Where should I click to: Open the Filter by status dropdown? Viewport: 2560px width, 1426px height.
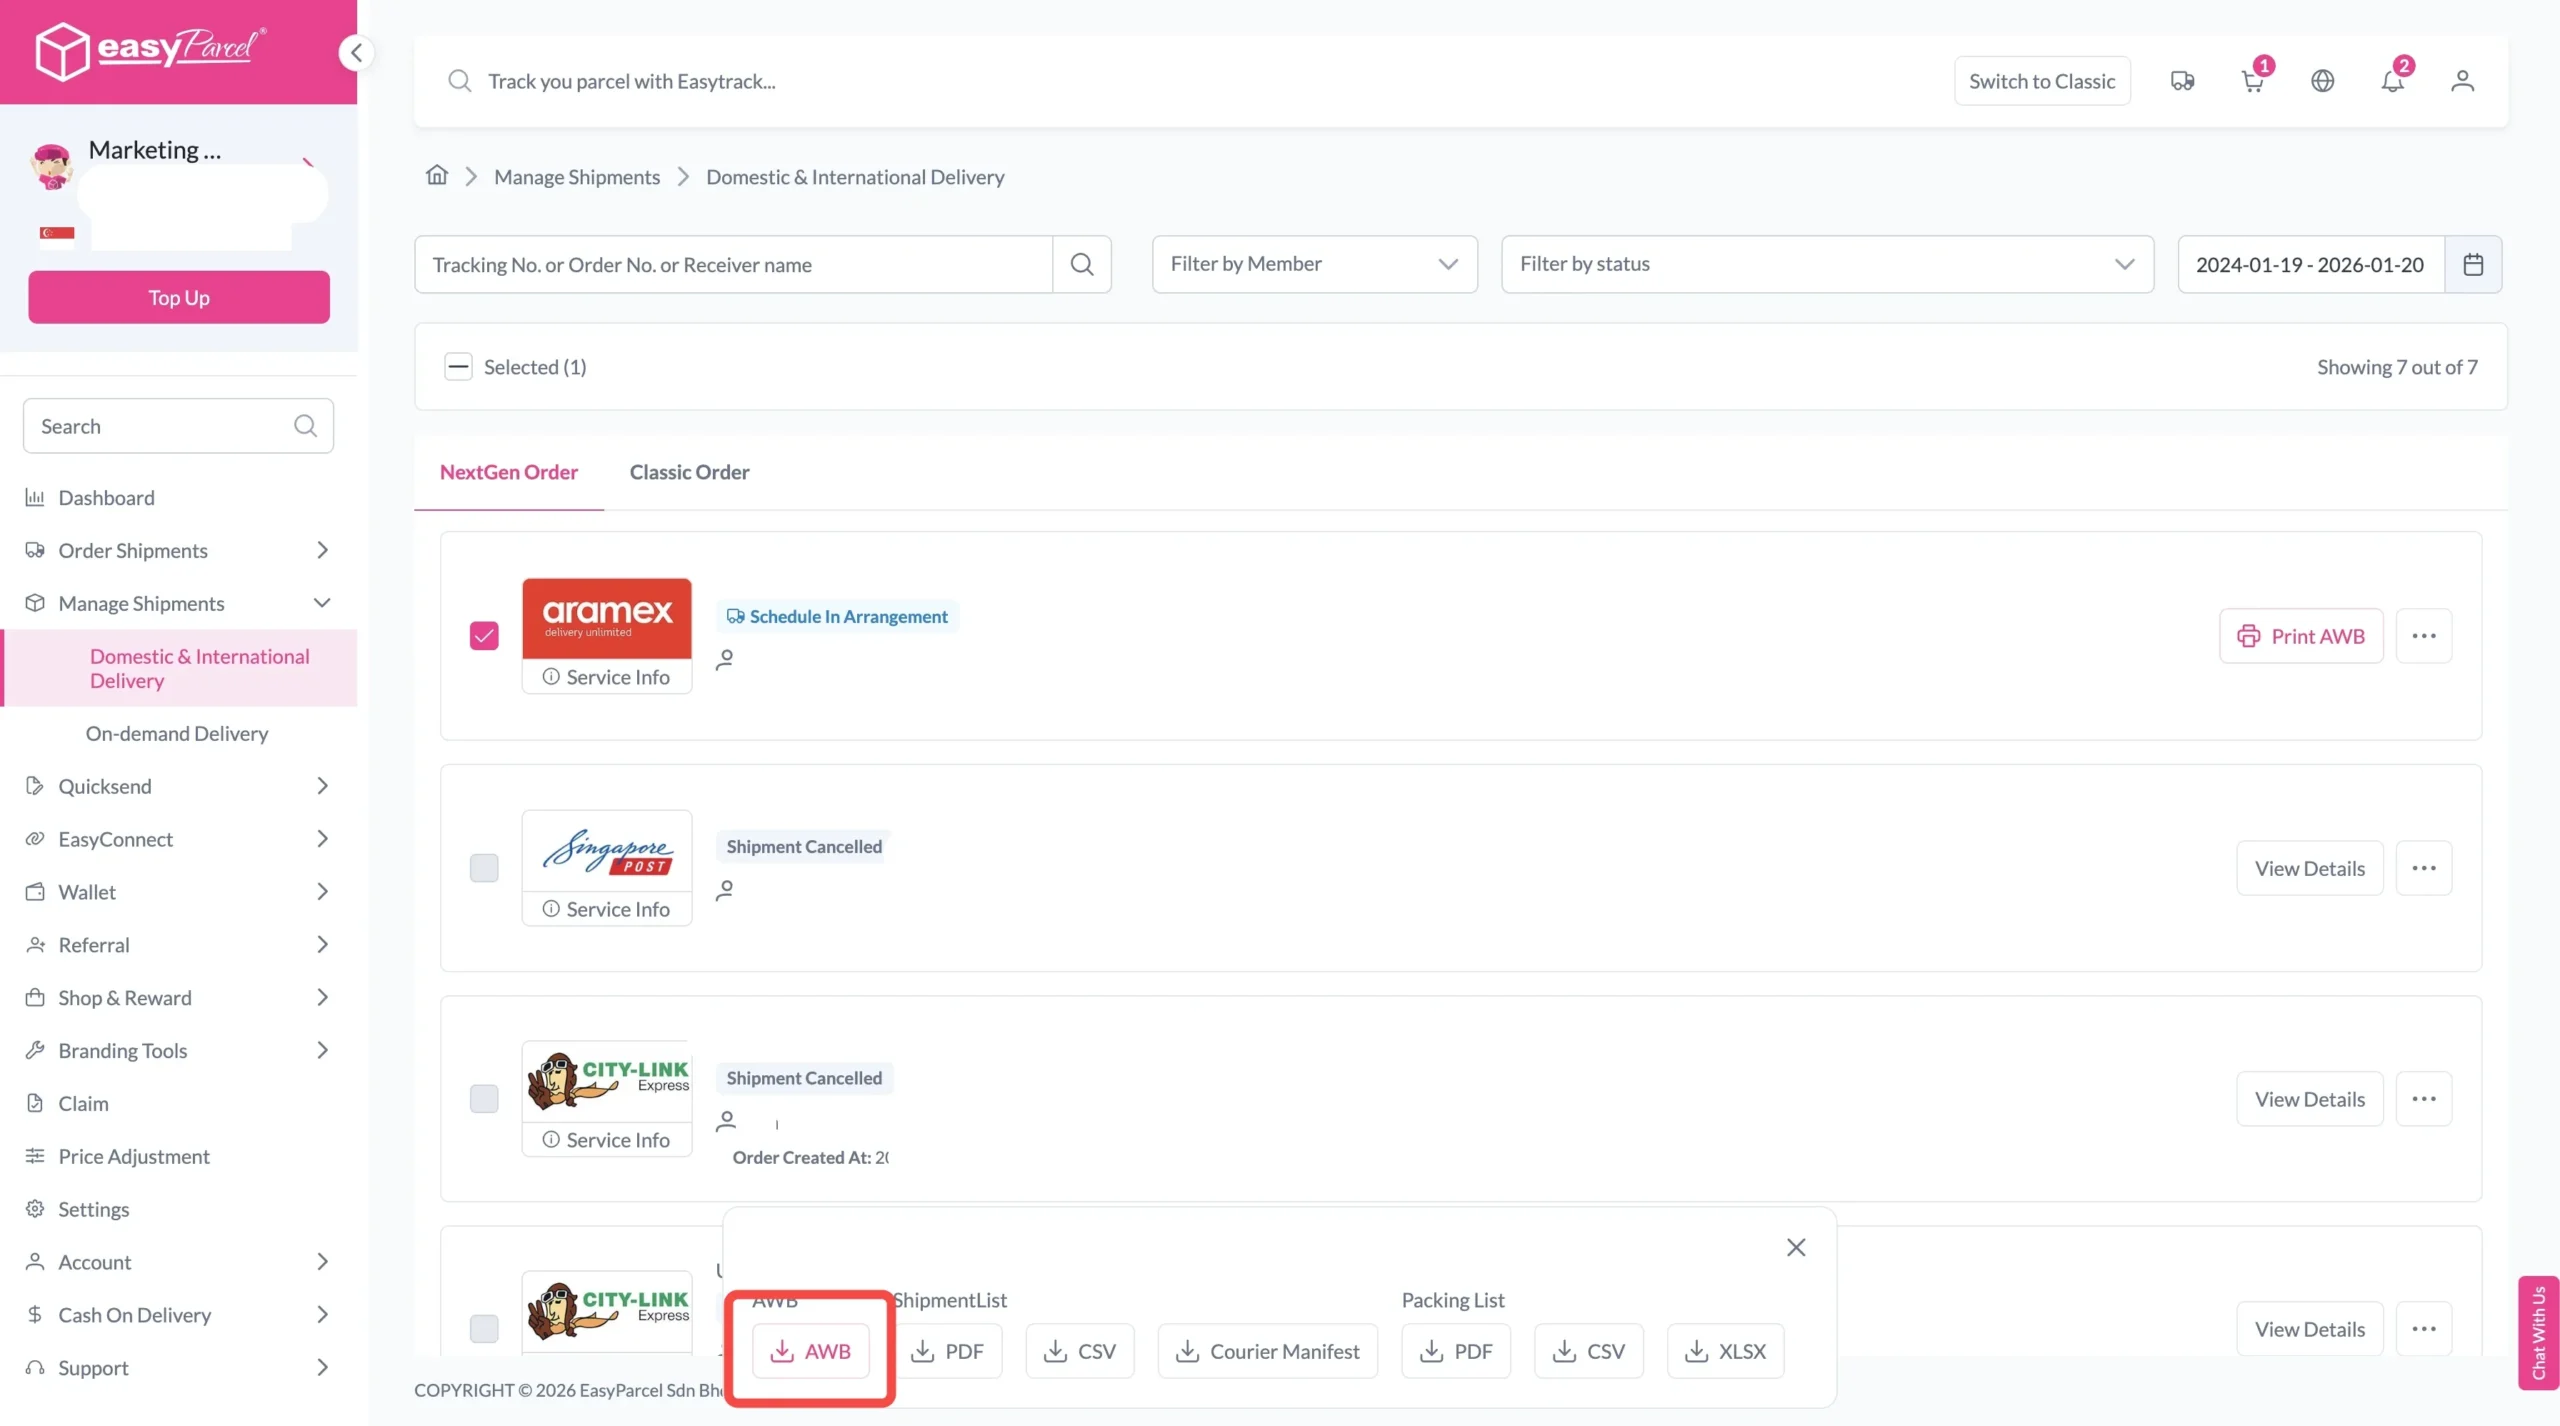click(1827, 264)
